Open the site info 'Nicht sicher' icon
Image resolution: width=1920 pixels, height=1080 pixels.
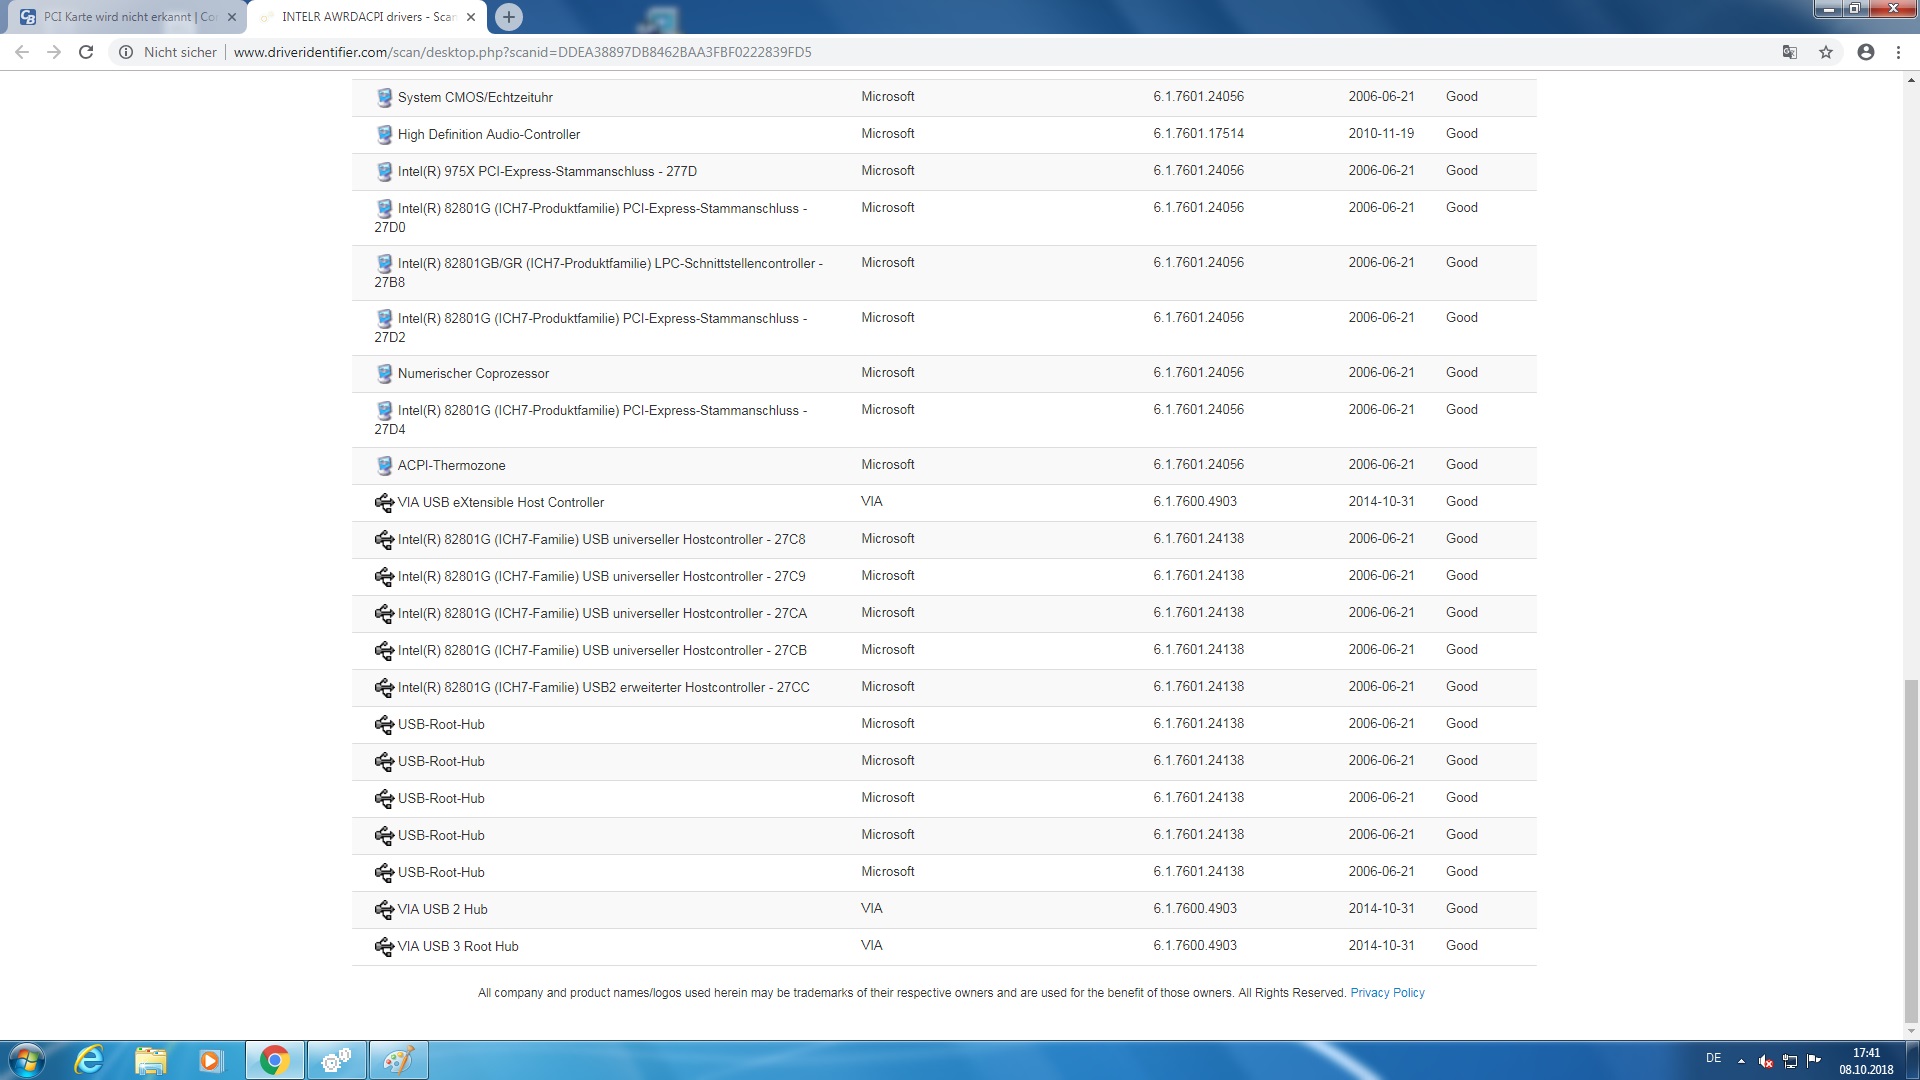click(126, 52)
